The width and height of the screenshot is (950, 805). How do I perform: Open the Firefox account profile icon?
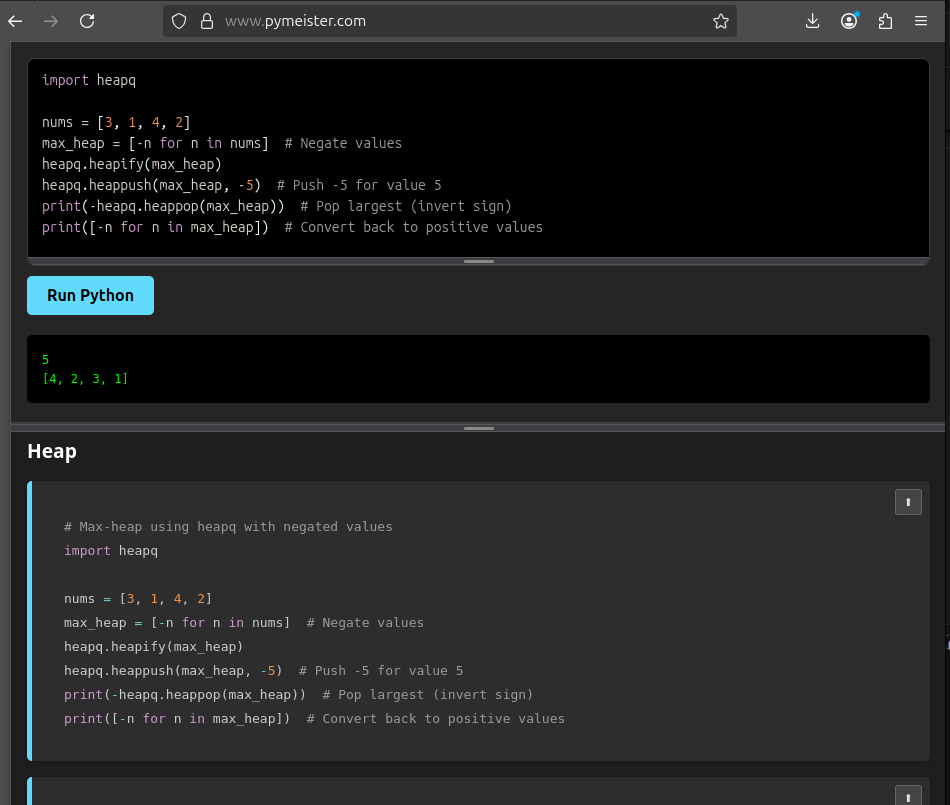tap(849, 20)
